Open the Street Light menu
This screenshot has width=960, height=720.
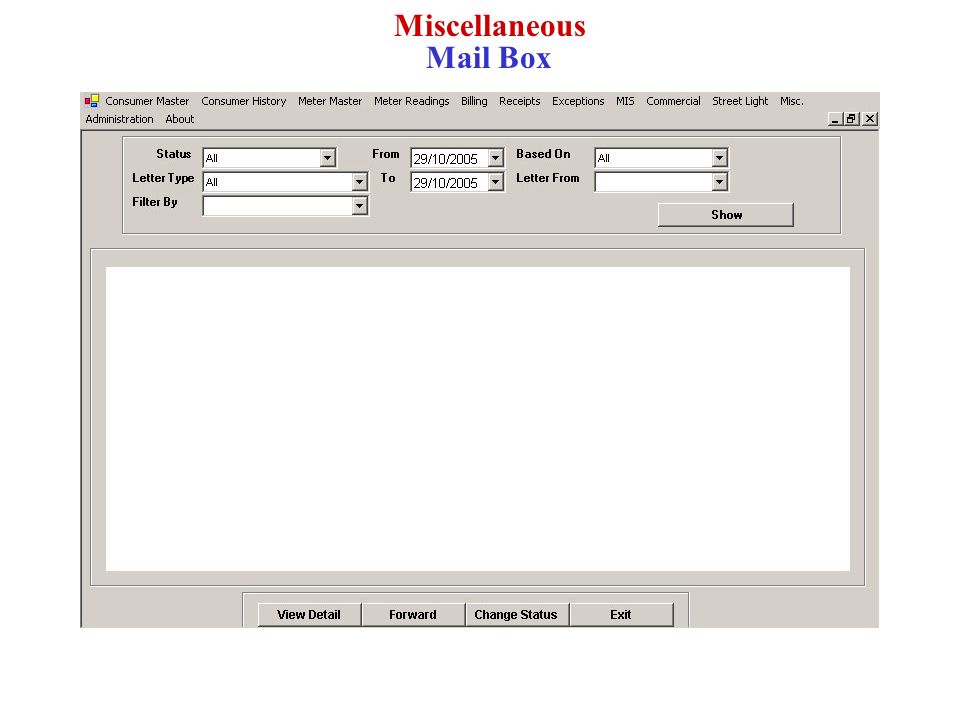740,101
